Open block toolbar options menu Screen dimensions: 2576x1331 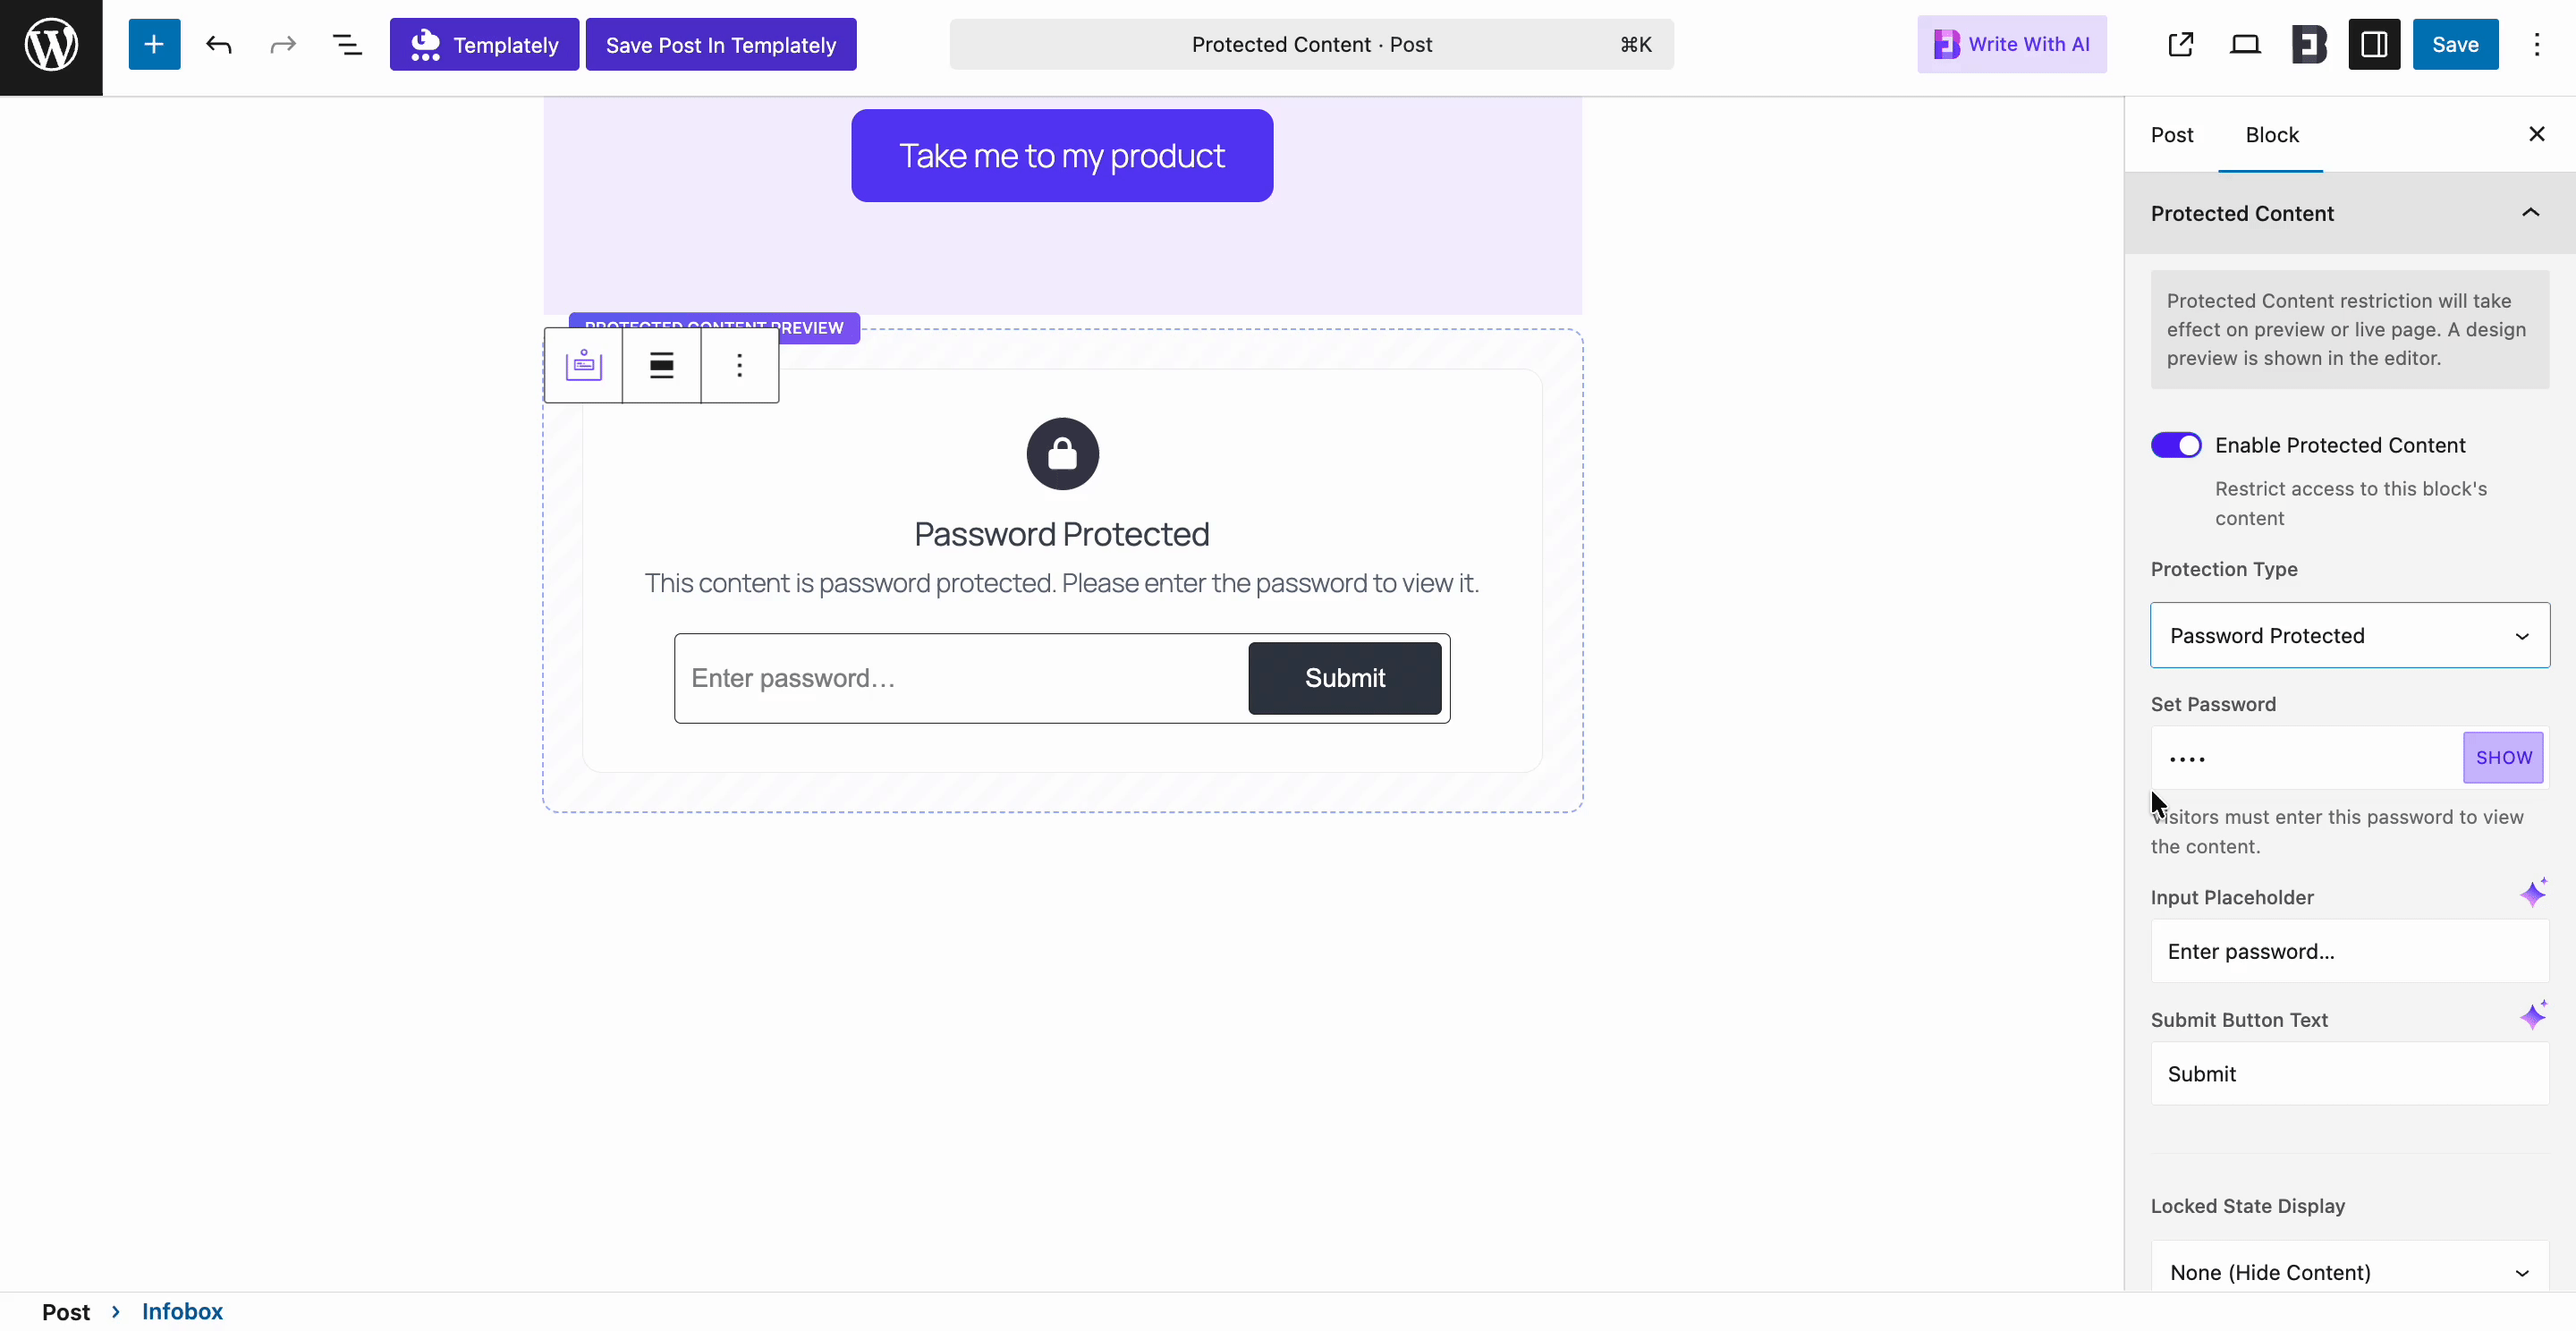pos(739,366)
